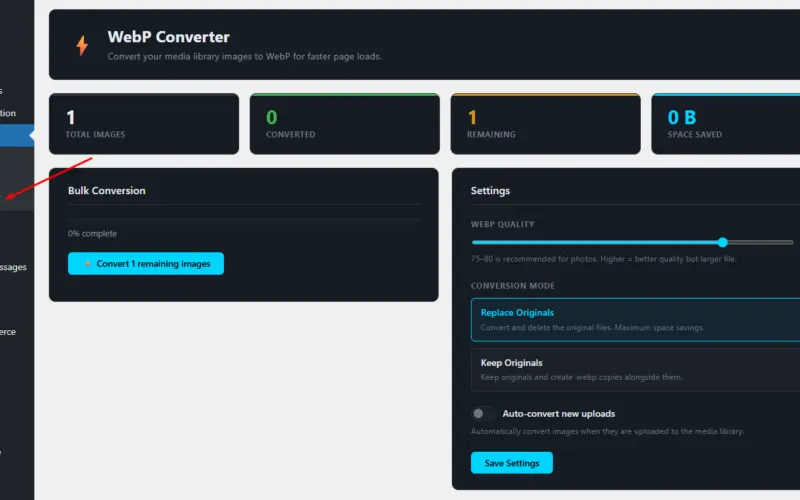Click the Total Images stat card

(144, 124)
